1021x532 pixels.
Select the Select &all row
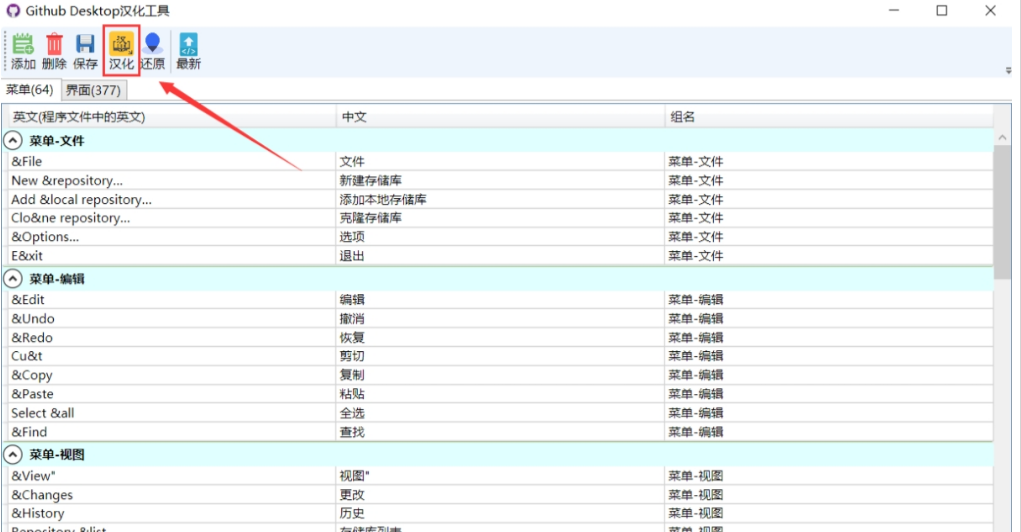(x=500, y=413)
